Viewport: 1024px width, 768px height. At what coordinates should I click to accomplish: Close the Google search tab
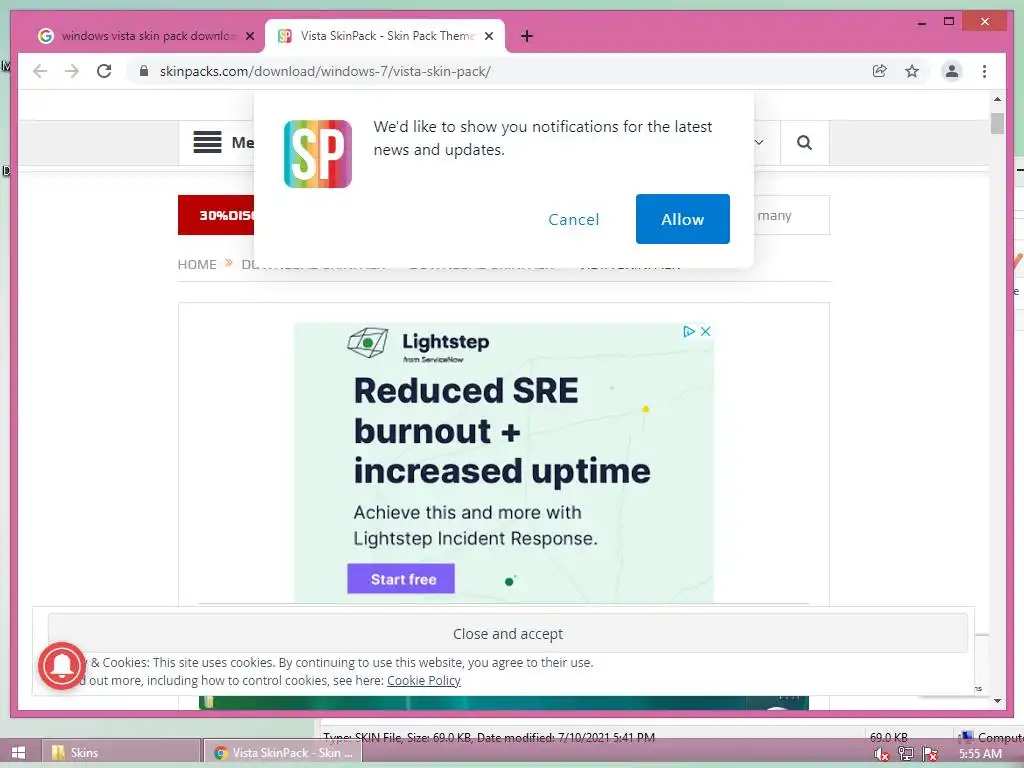[249, 36]
